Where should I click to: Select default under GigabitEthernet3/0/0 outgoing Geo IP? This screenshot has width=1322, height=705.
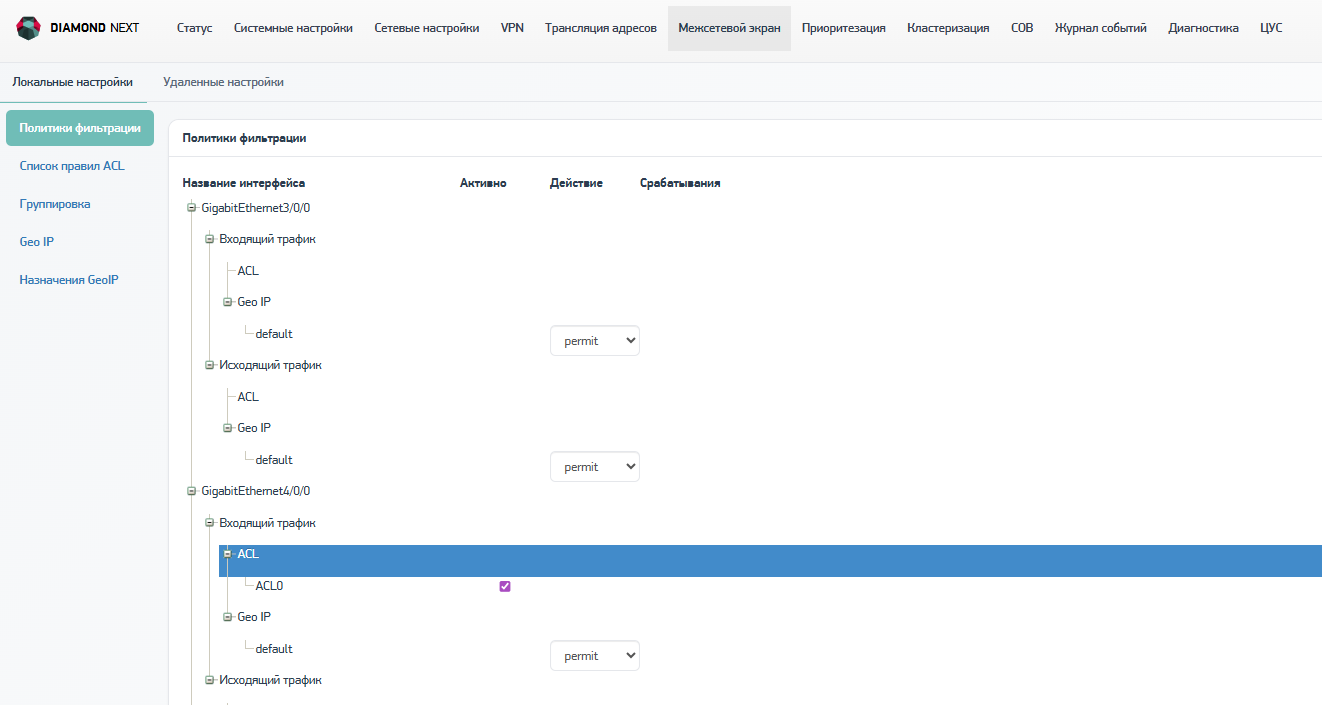274,460
